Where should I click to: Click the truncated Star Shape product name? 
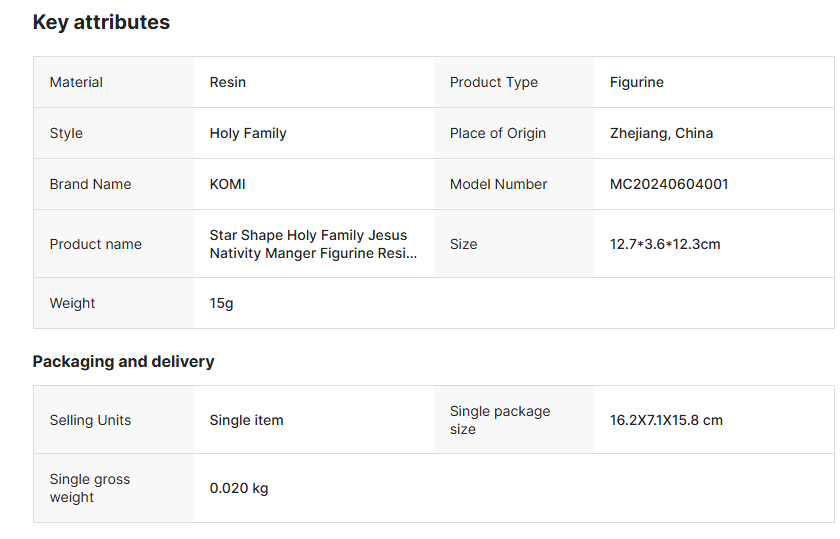click(313, 244)
